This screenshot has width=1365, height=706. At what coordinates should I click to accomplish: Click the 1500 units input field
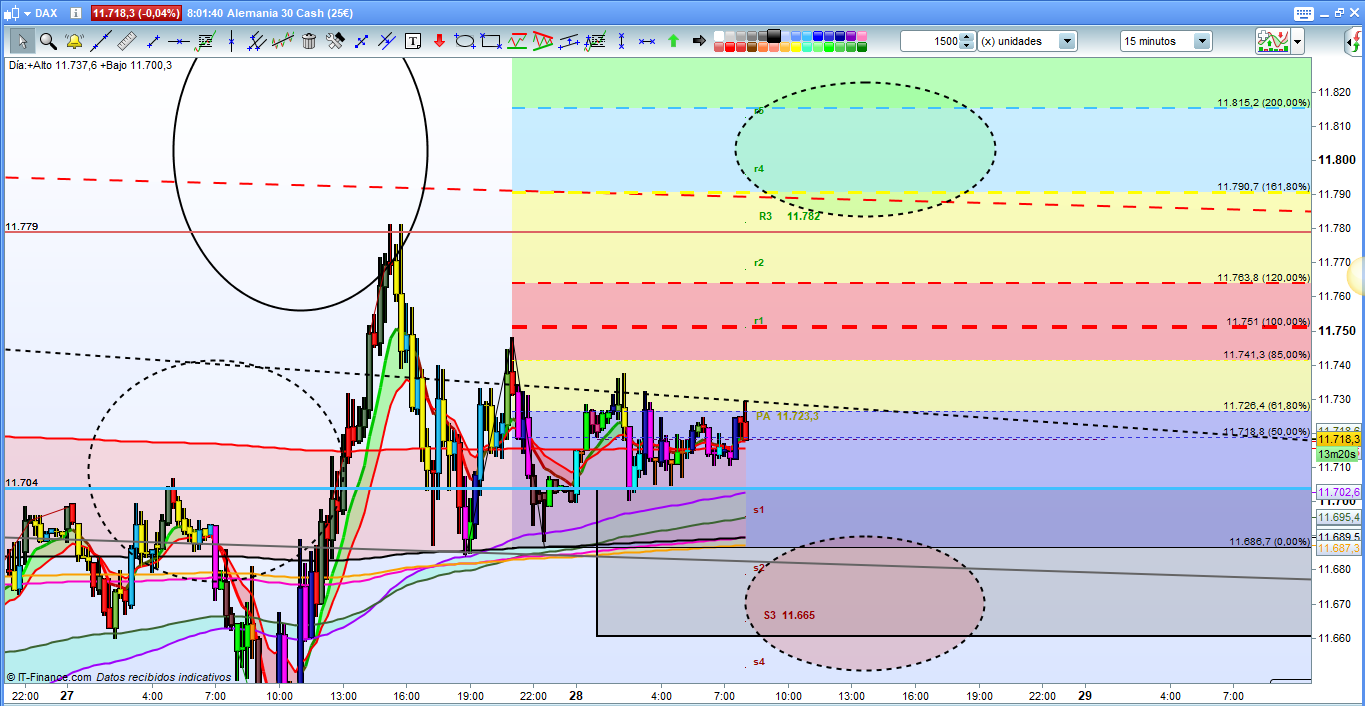tap(929, 41)
